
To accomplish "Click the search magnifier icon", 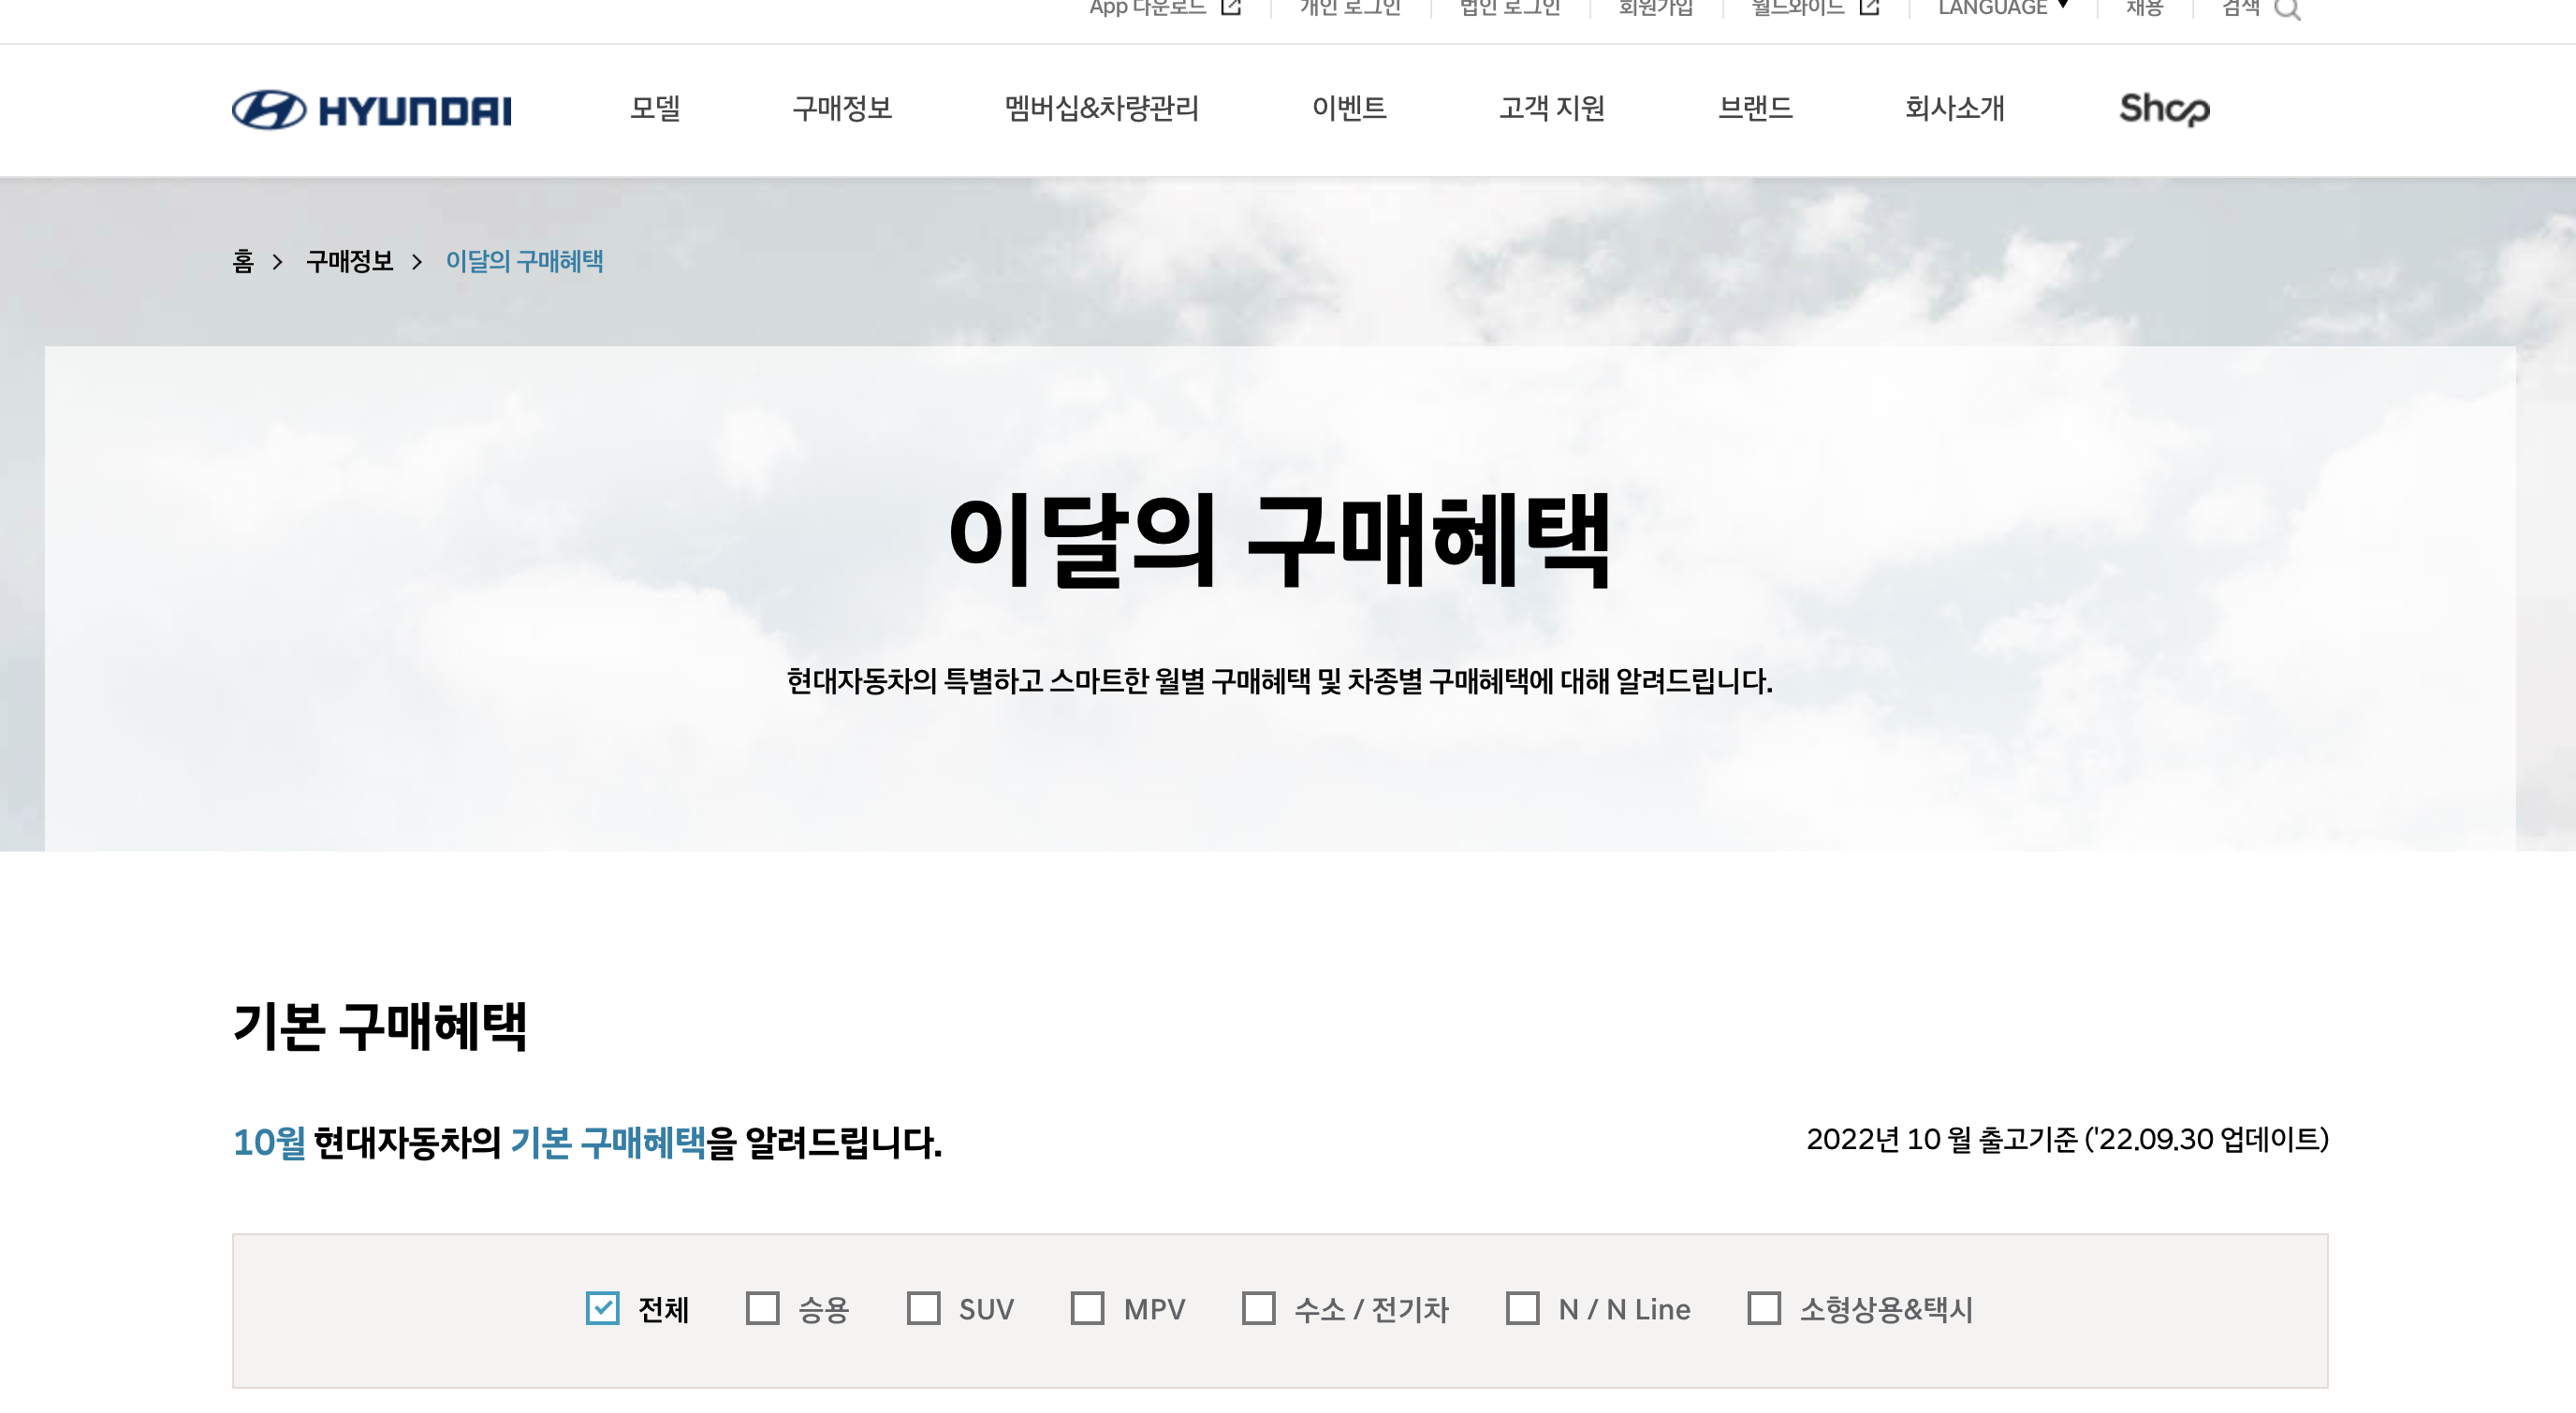I will pos(2286,9).
